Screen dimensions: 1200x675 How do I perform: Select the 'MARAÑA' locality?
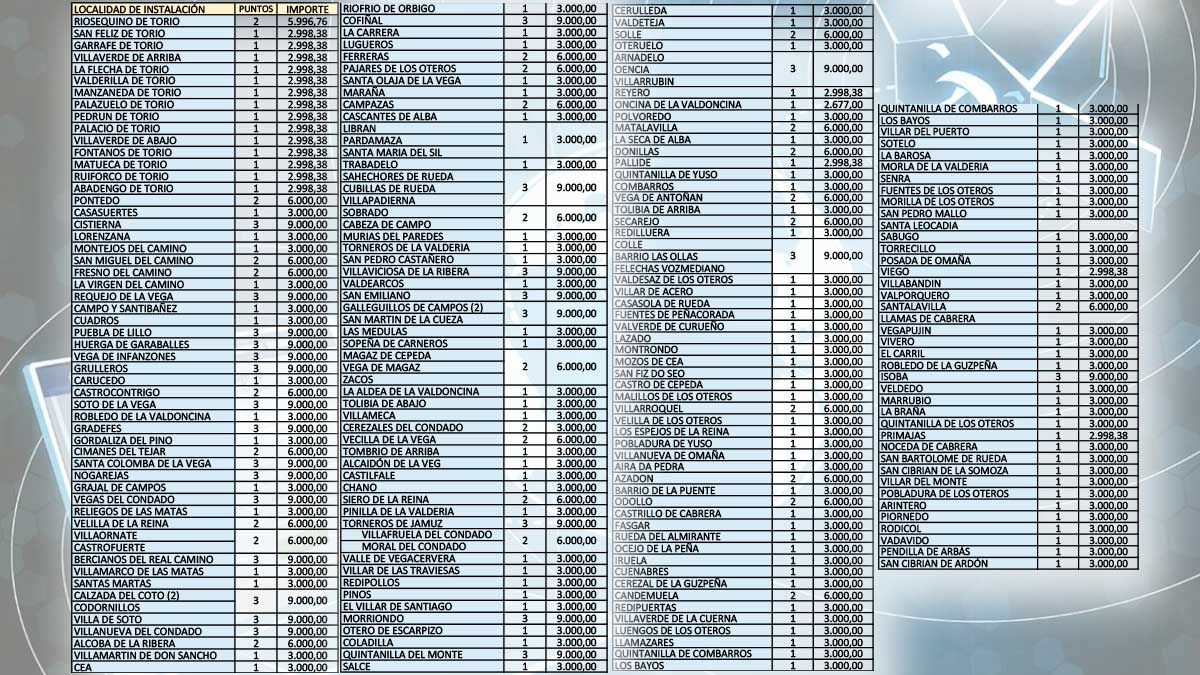[x=363, y=92]
